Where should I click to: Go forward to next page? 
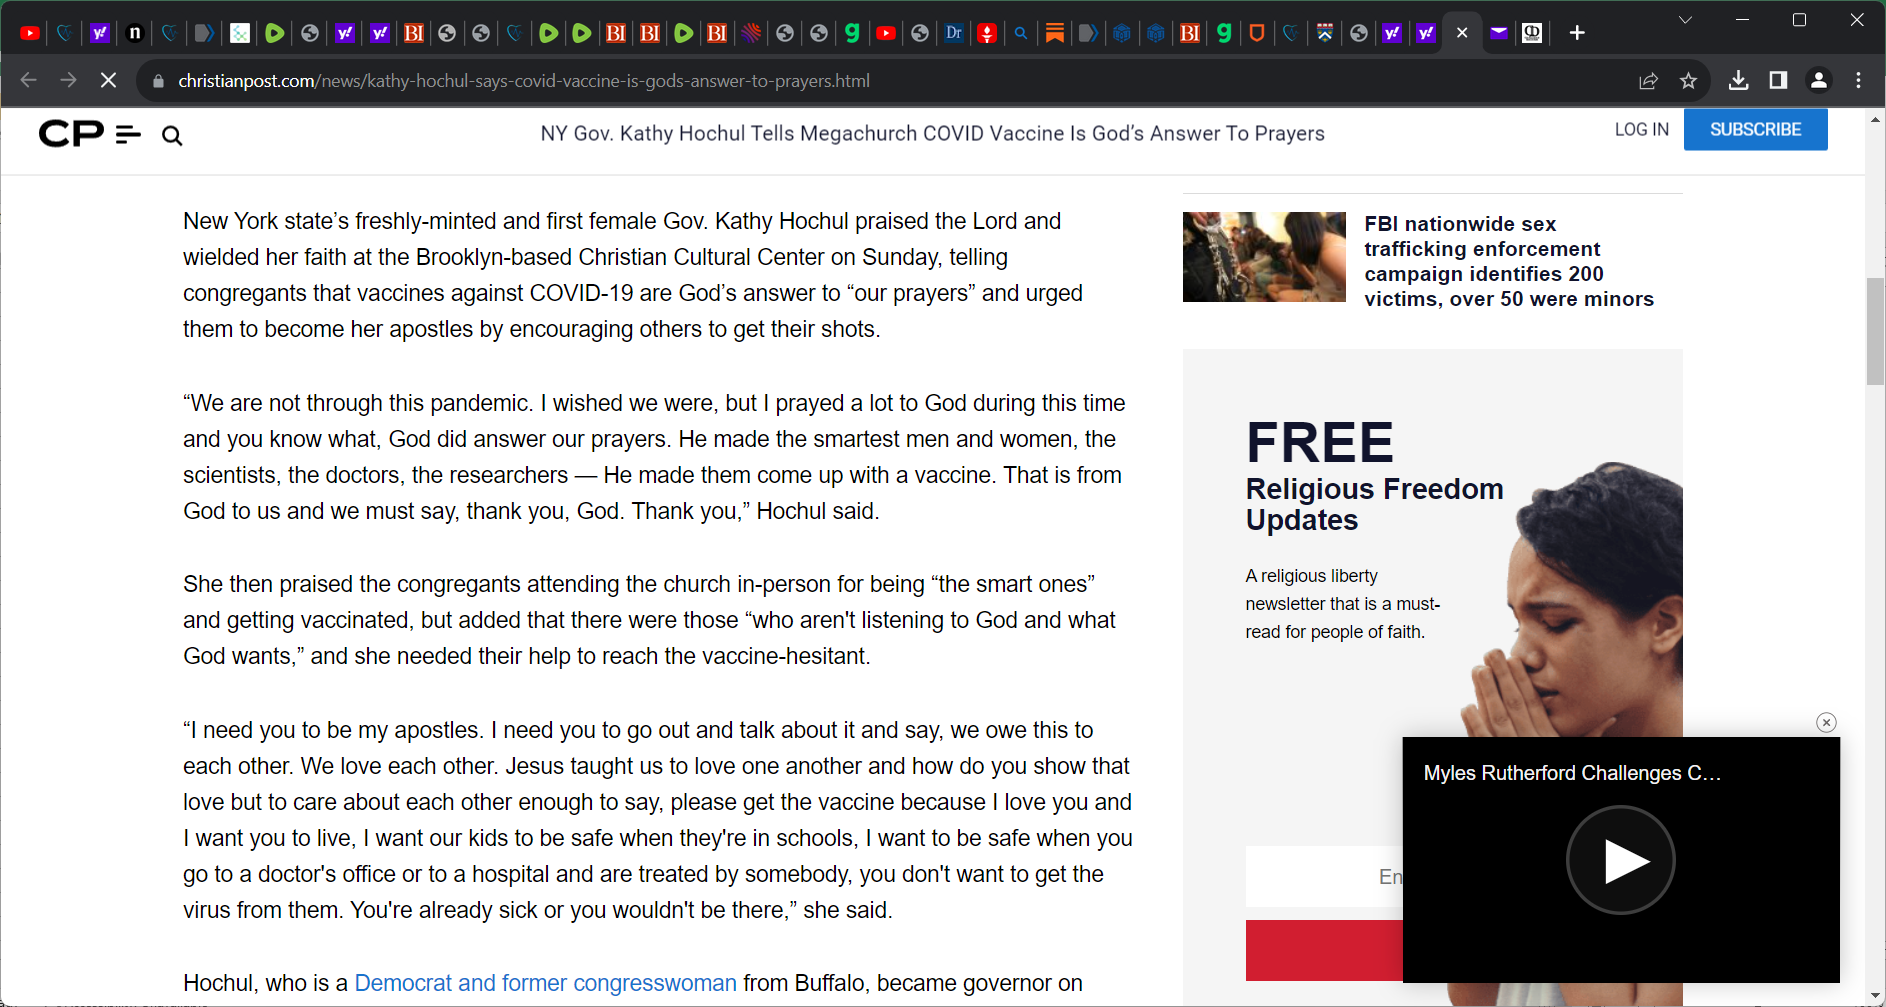pyautogui.click(x=68, y=81)
